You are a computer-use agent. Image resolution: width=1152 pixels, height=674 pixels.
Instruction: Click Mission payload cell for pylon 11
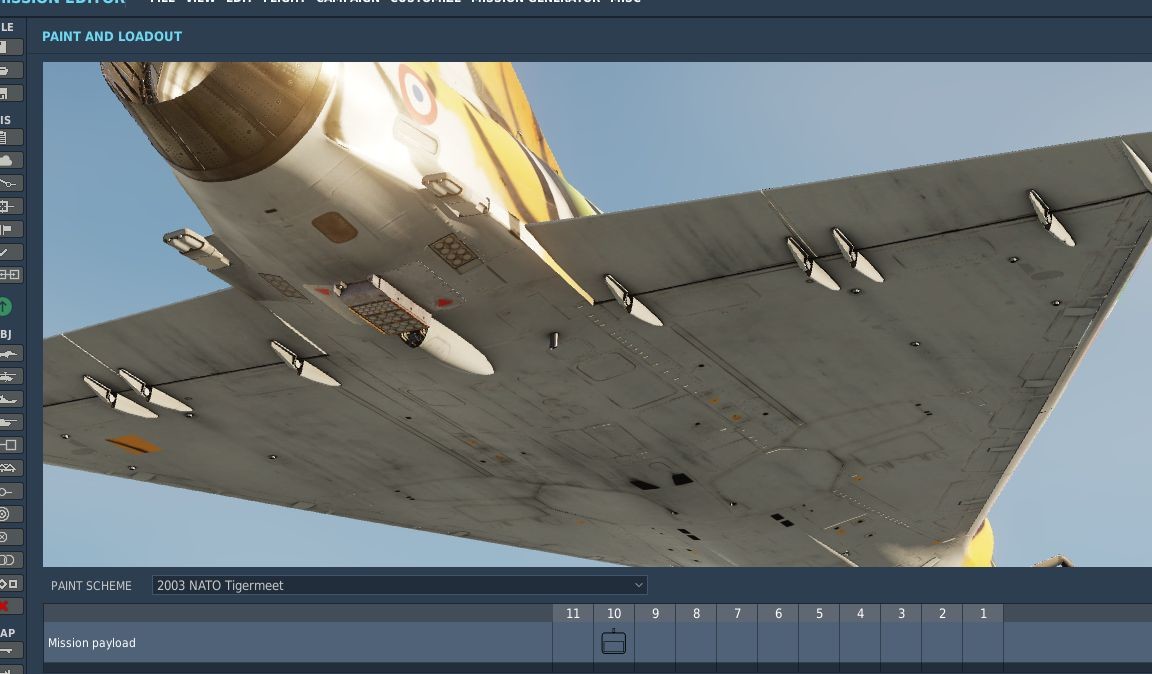pyautogui.click(x=573, y=642)
